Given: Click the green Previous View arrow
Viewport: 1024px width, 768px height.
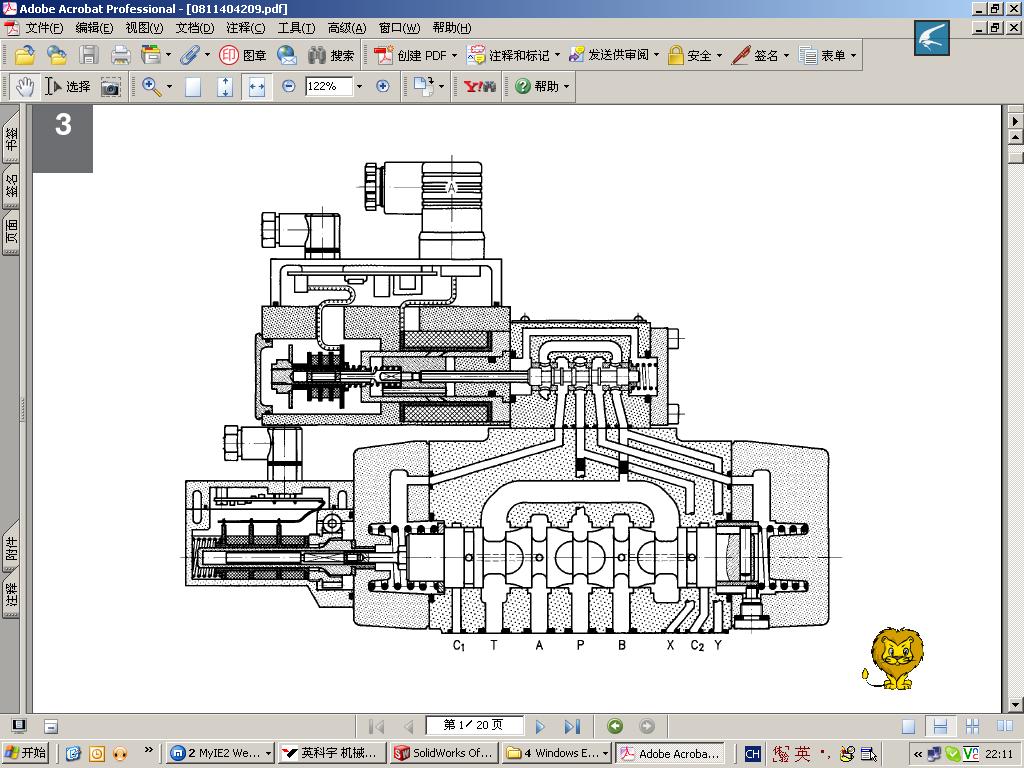Looking at the screenshot, I should pos(615,726).
